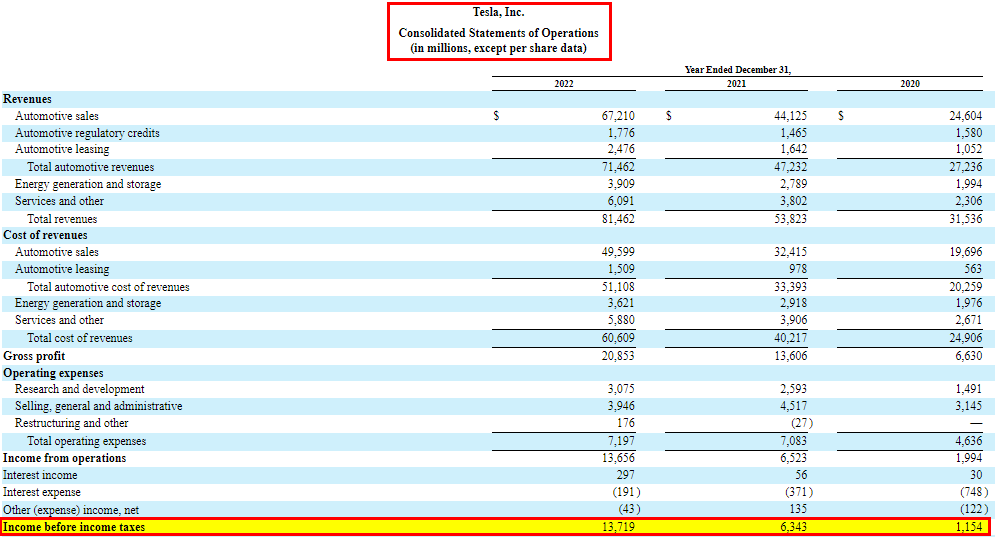This screenshot has height=537, width=995.
Task: Select the value 51,108
Action: tap(618, 287)
